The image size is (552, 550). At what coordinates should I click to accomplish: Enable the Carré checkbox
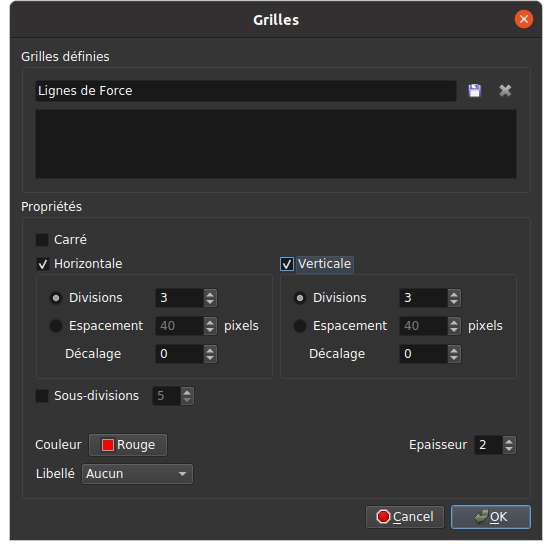pyautogui.click(x=42, y=240)
